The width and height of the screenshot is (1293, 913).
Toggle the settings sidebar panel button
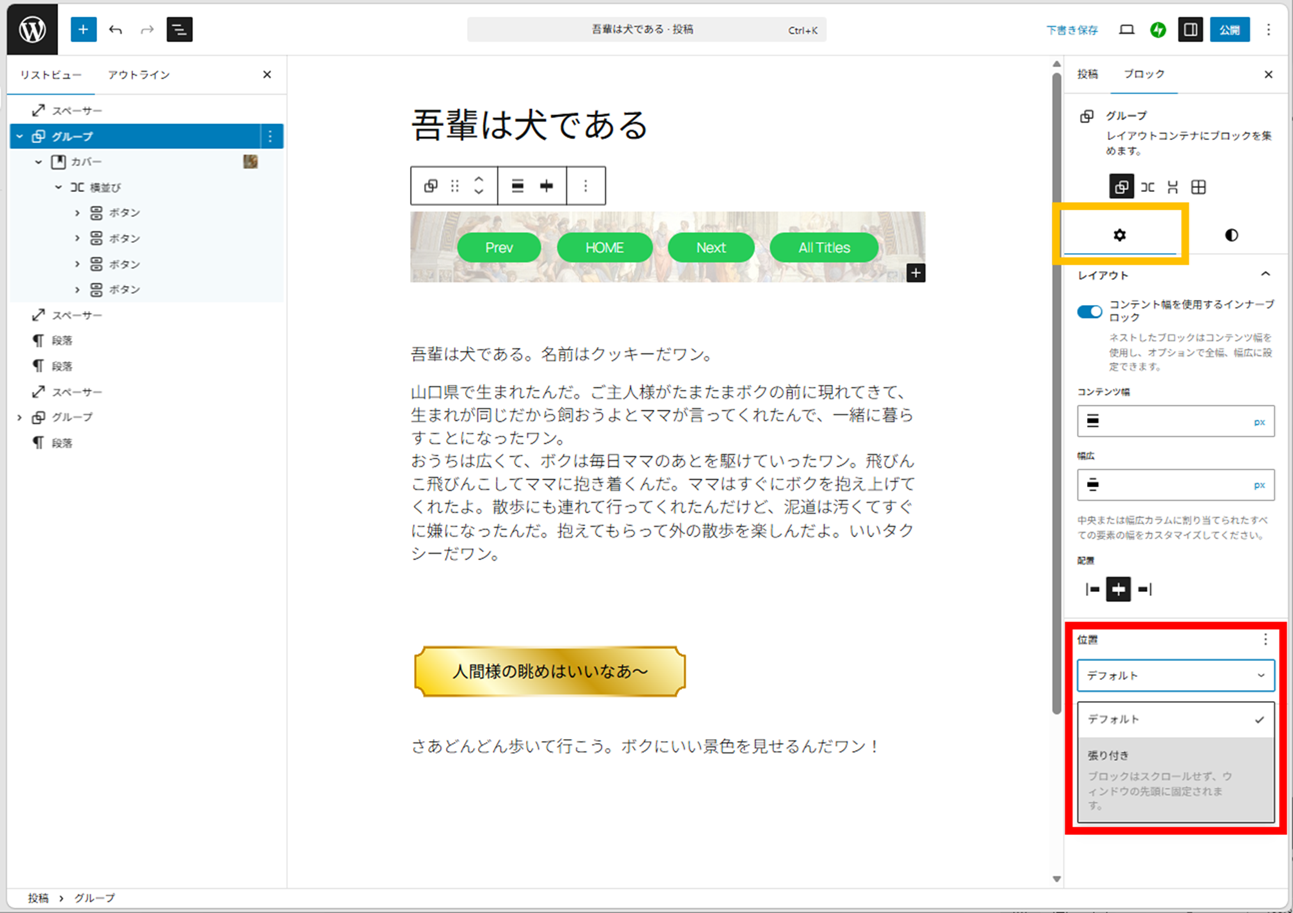point(1190,30)
